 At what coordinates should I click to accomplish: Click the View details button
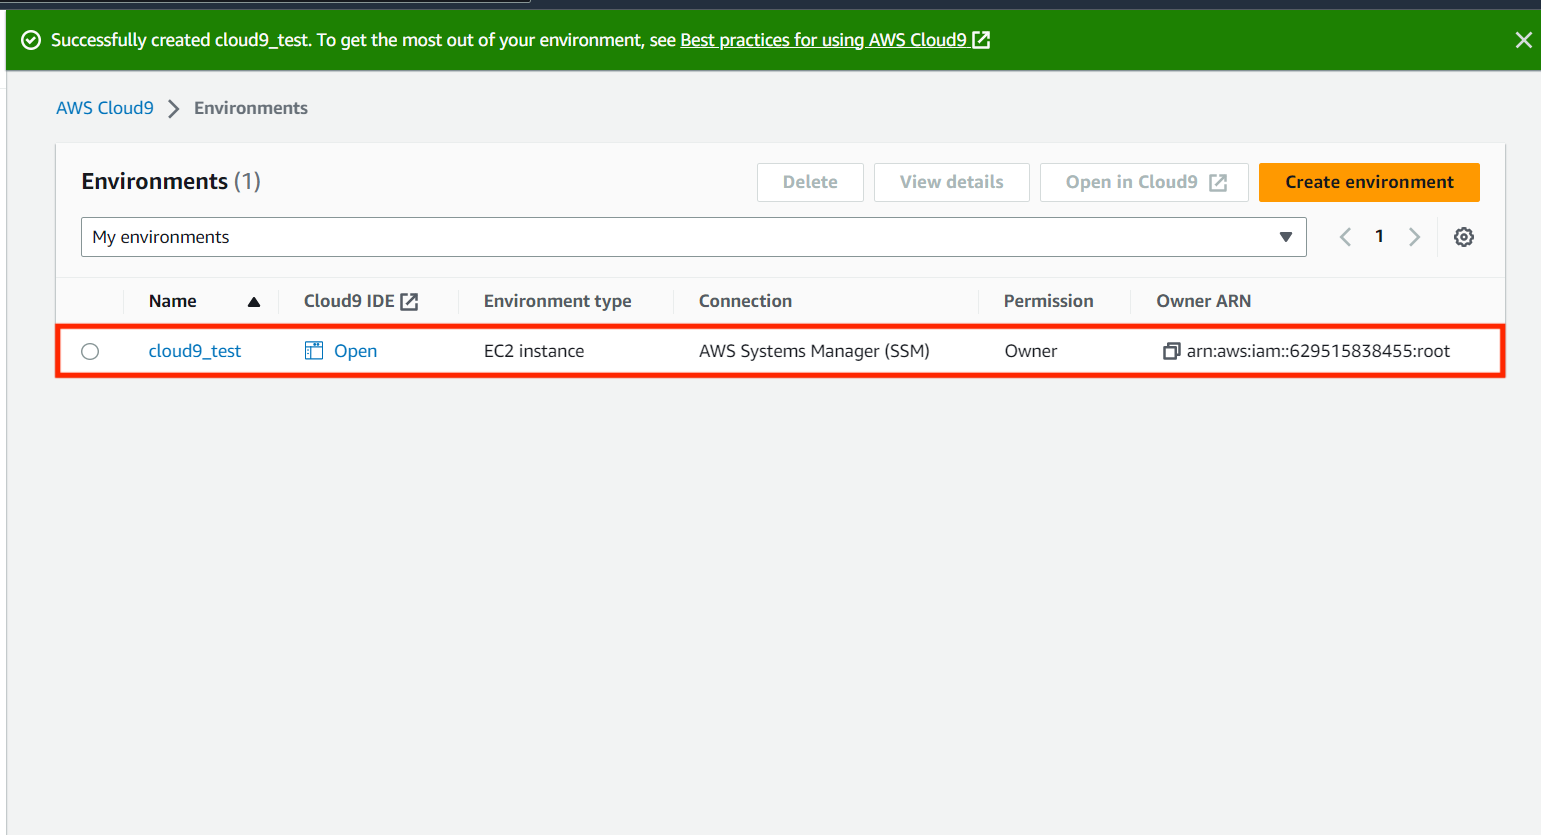click(x=951, y=182)
